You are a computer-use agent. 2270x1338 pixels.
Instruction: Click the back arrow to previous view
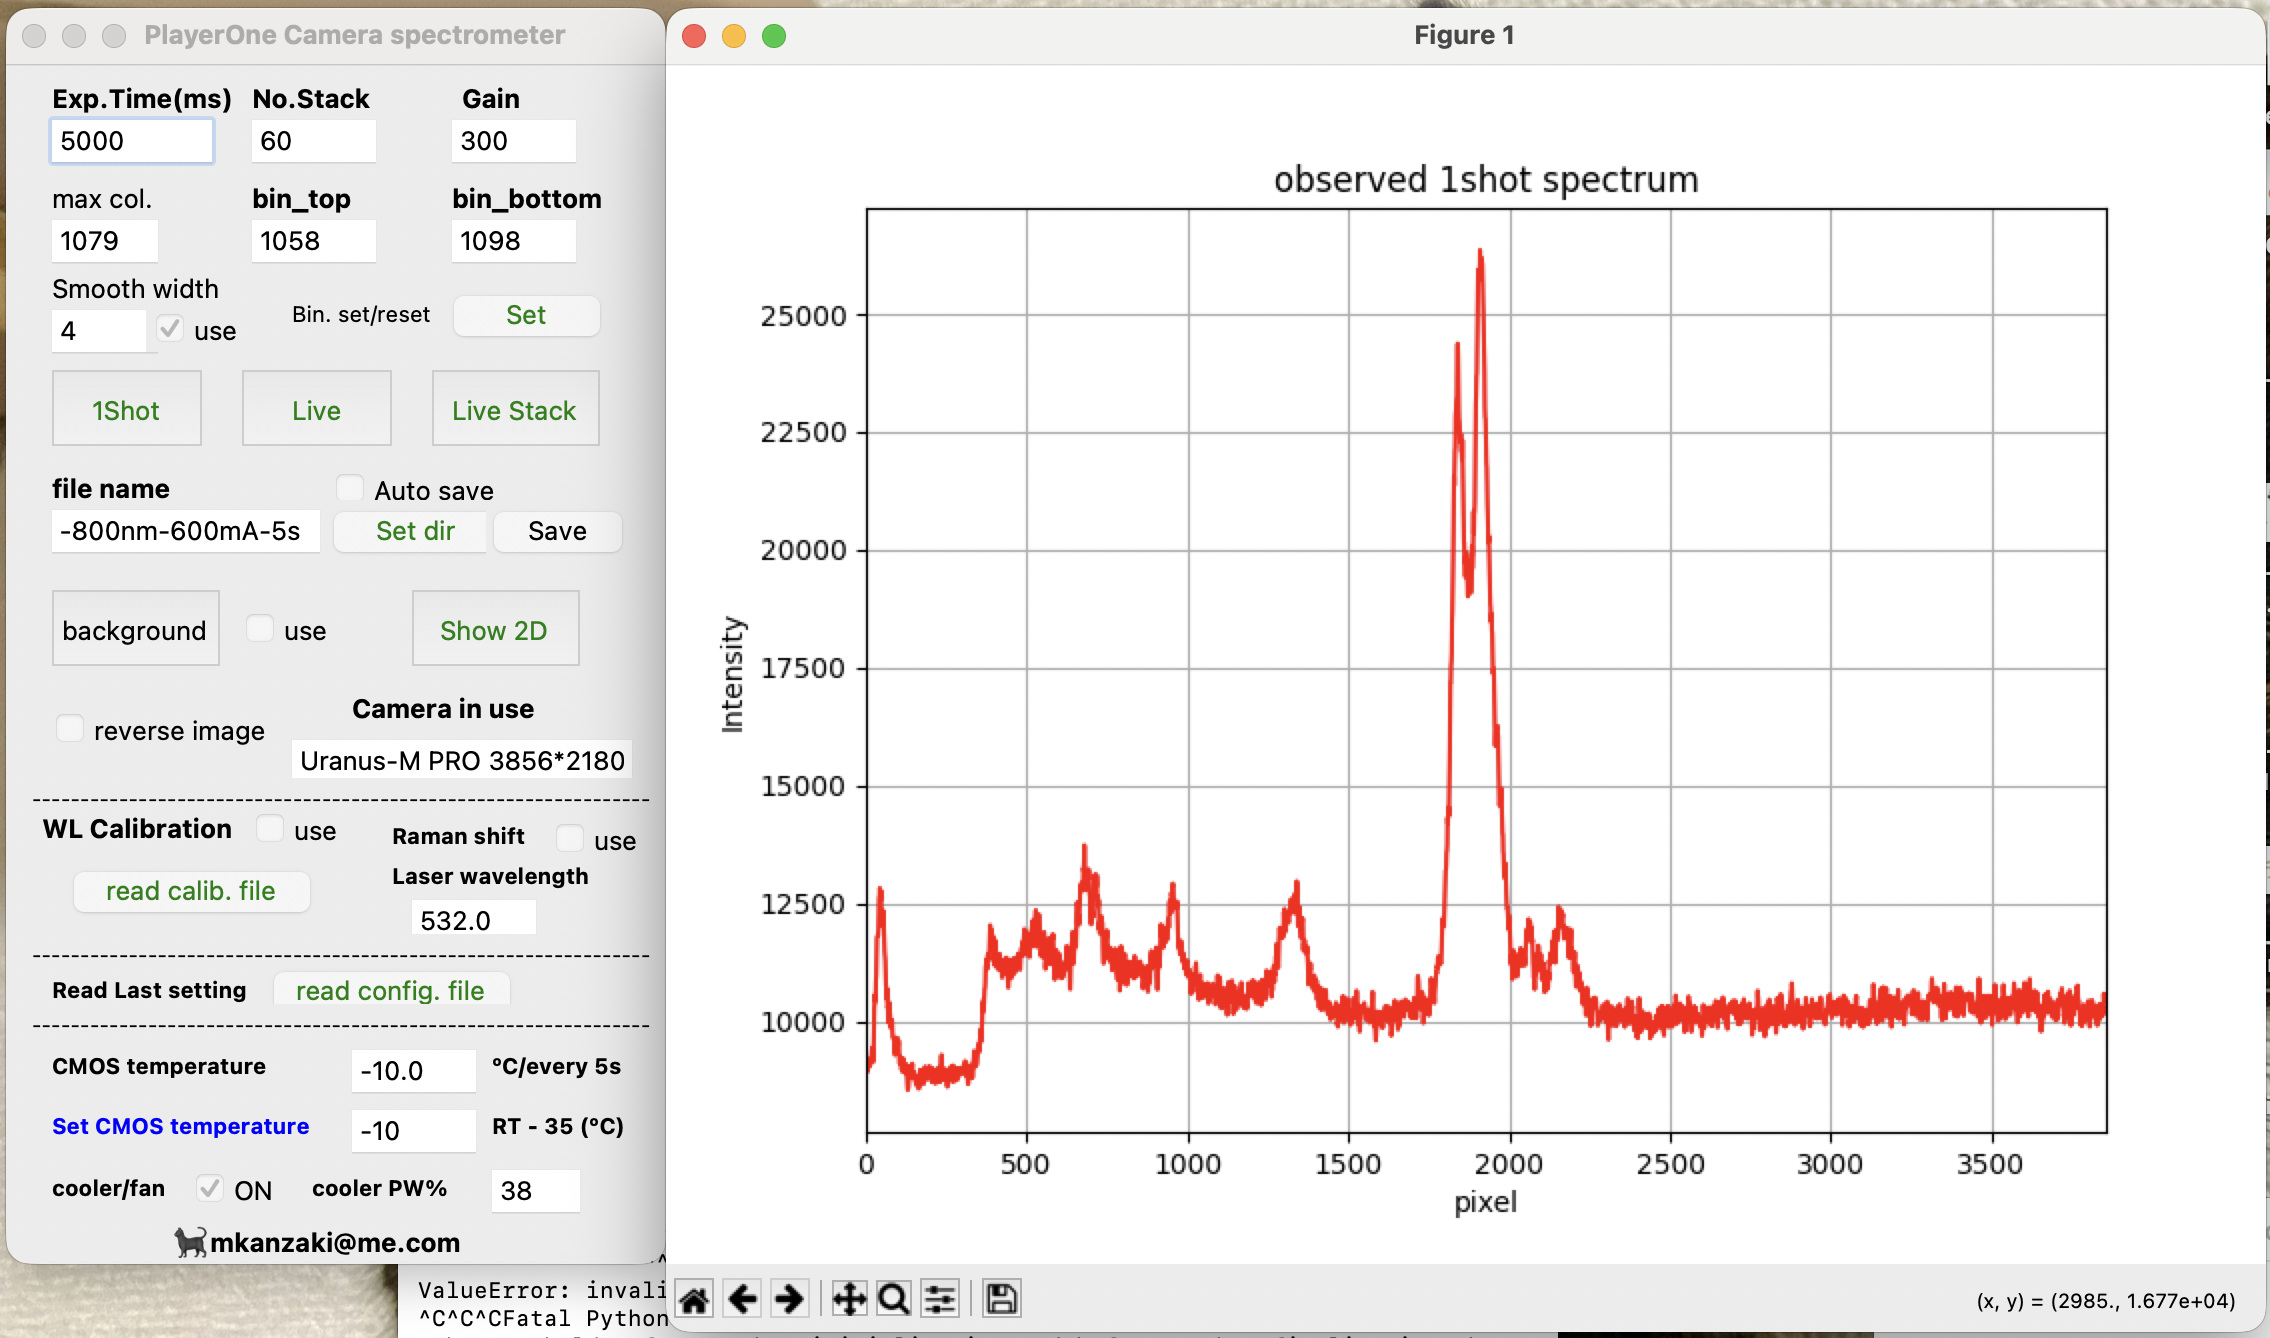pyautogui.click(x=742, y=1299)
